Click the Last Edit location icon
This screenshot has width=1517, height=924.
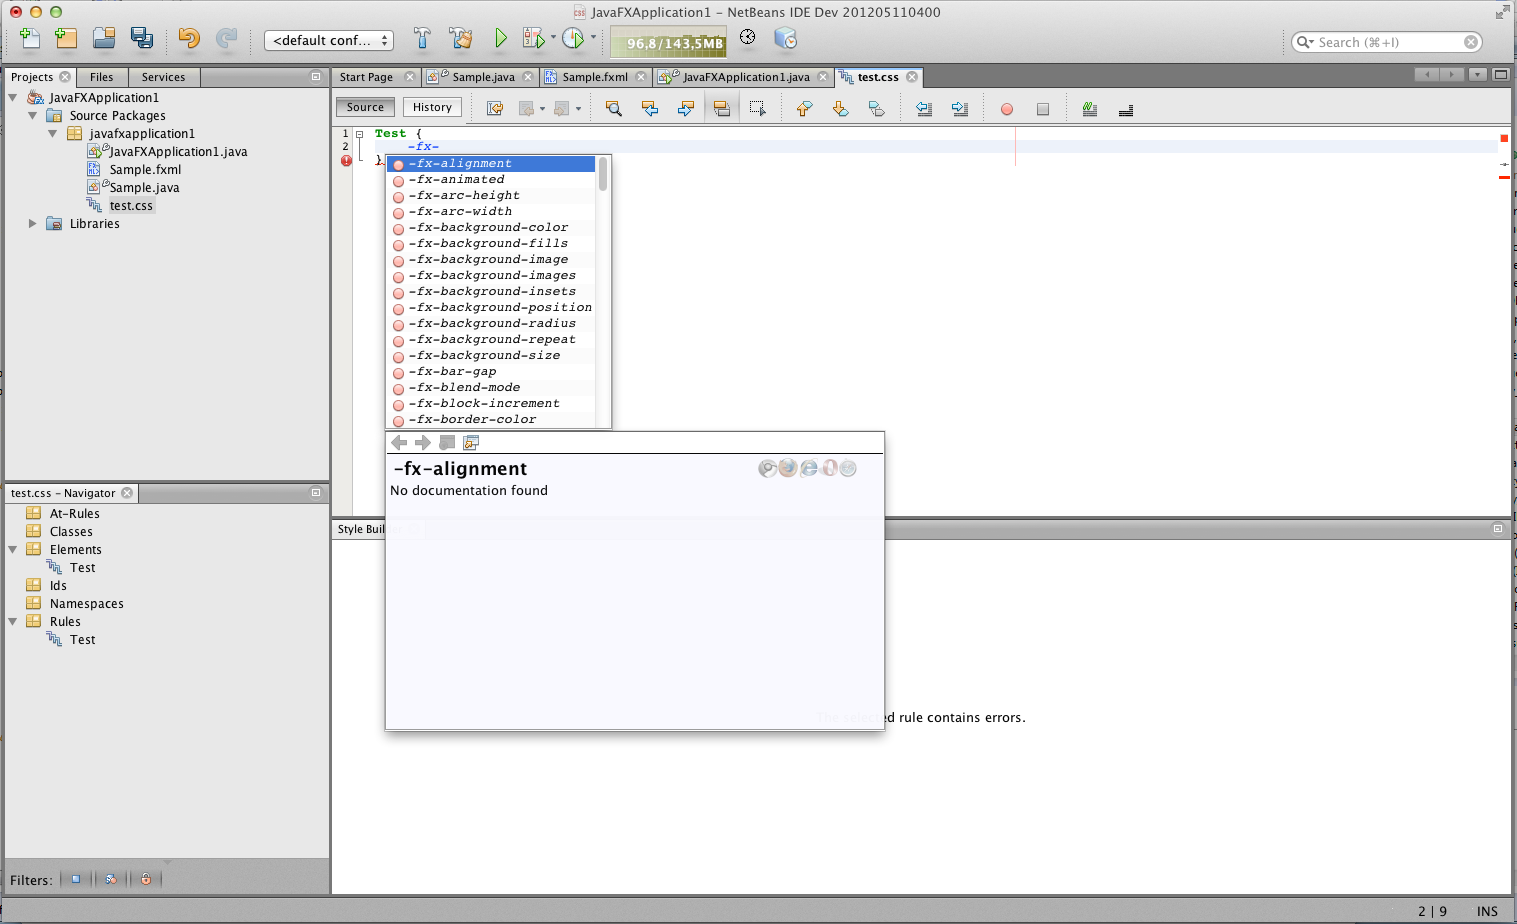point(495,108)
